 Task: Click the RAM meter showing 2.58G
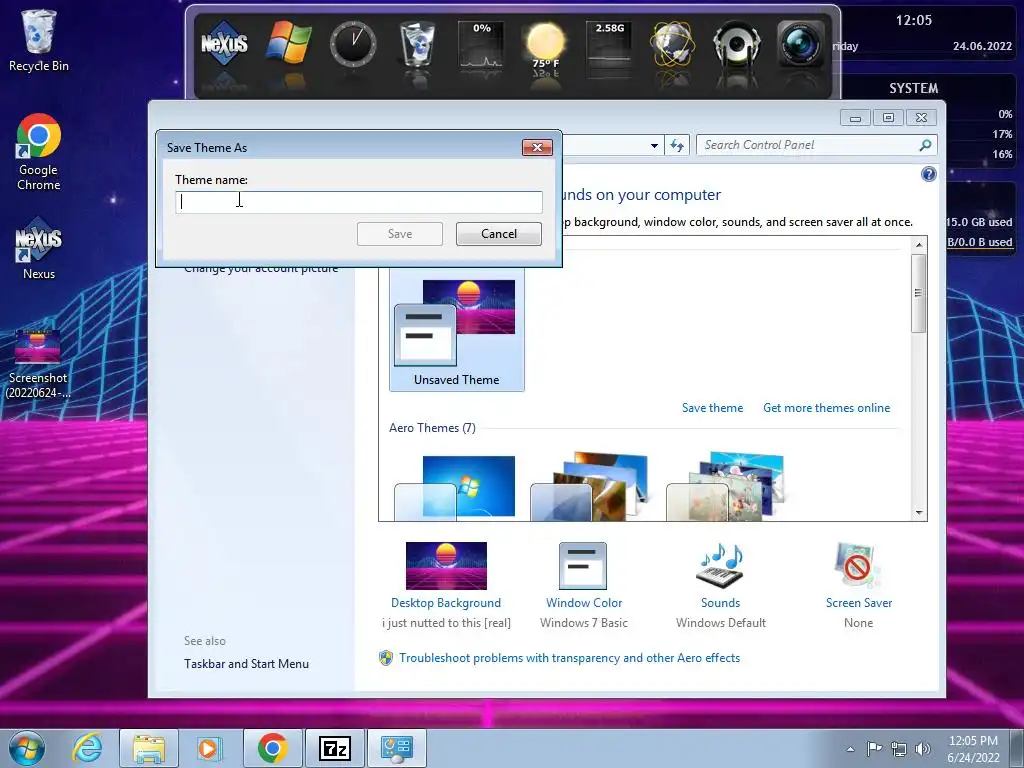click(x=609, y=44)
